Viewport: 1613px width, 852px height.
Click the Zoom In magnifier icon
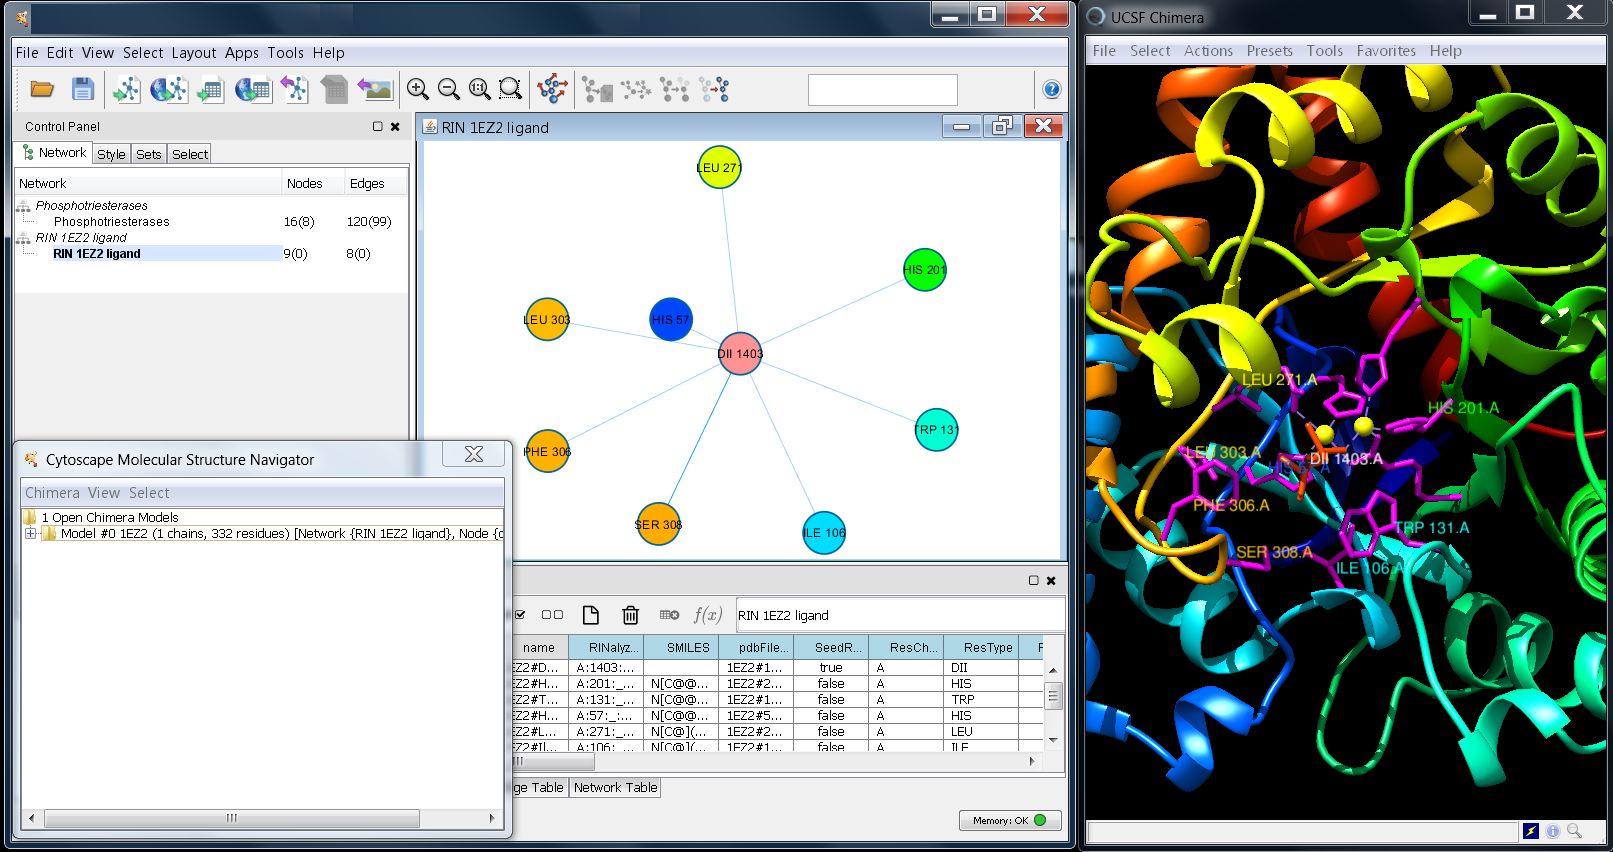point(418,90)
